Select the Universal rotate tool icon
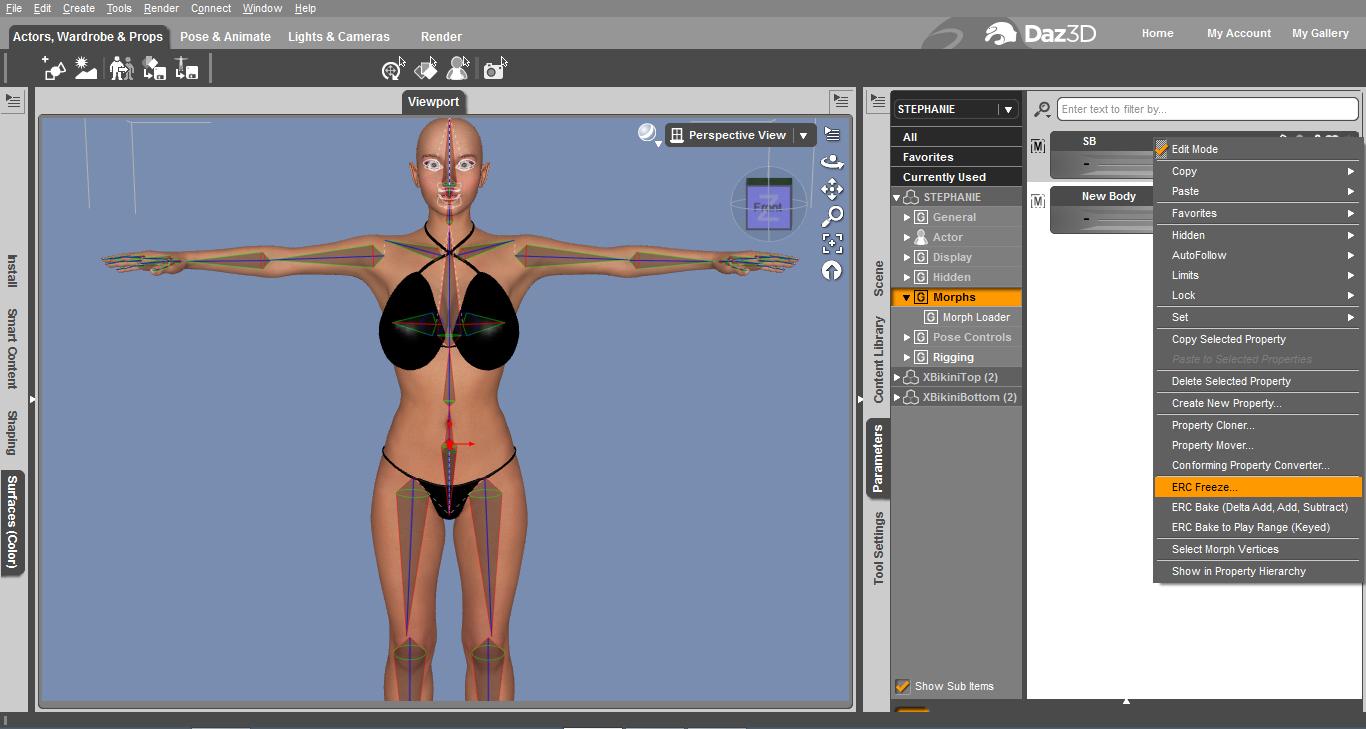This screenshot has height=729, width=1366. (x=393, y=68)
